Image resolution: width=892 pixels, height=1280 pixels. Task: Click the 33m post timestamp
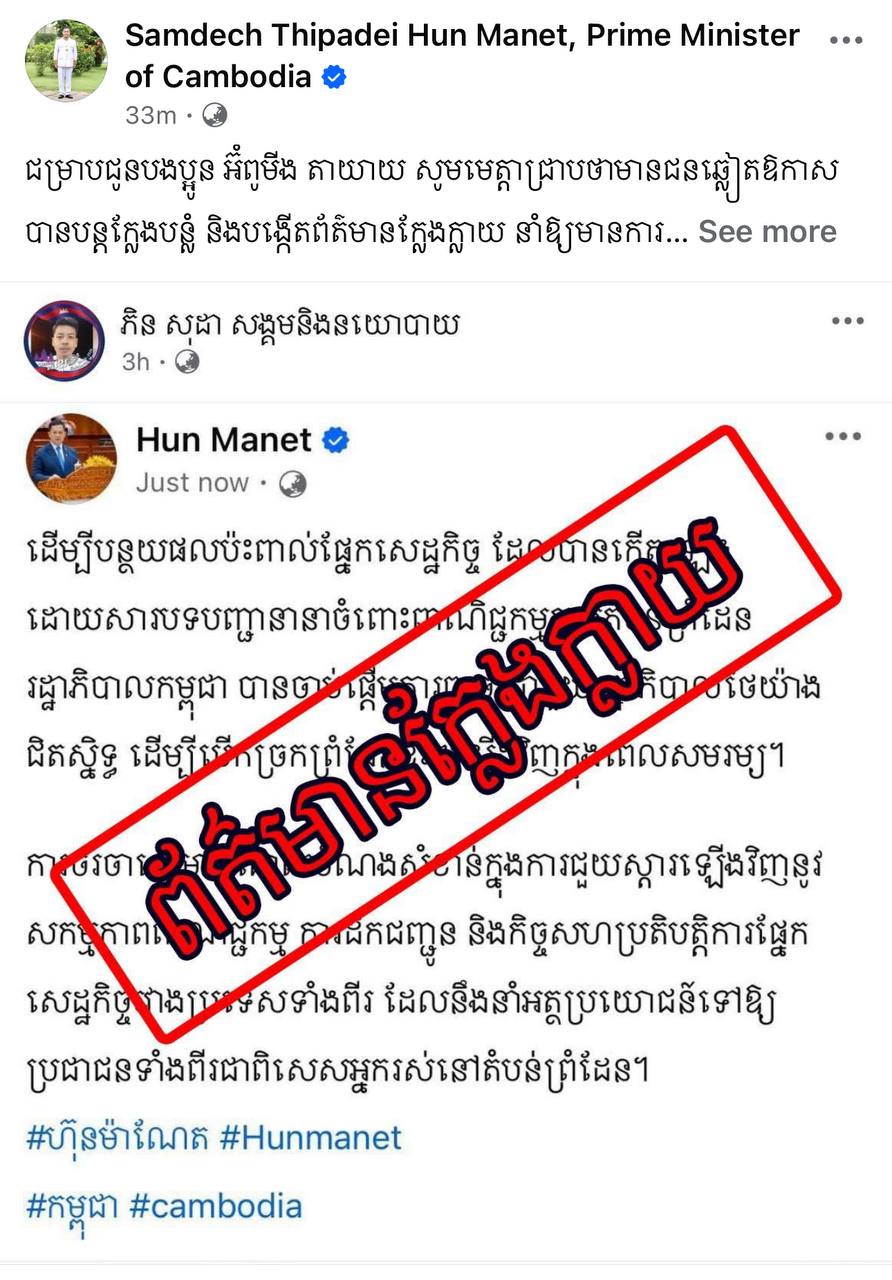pos(151,116)
